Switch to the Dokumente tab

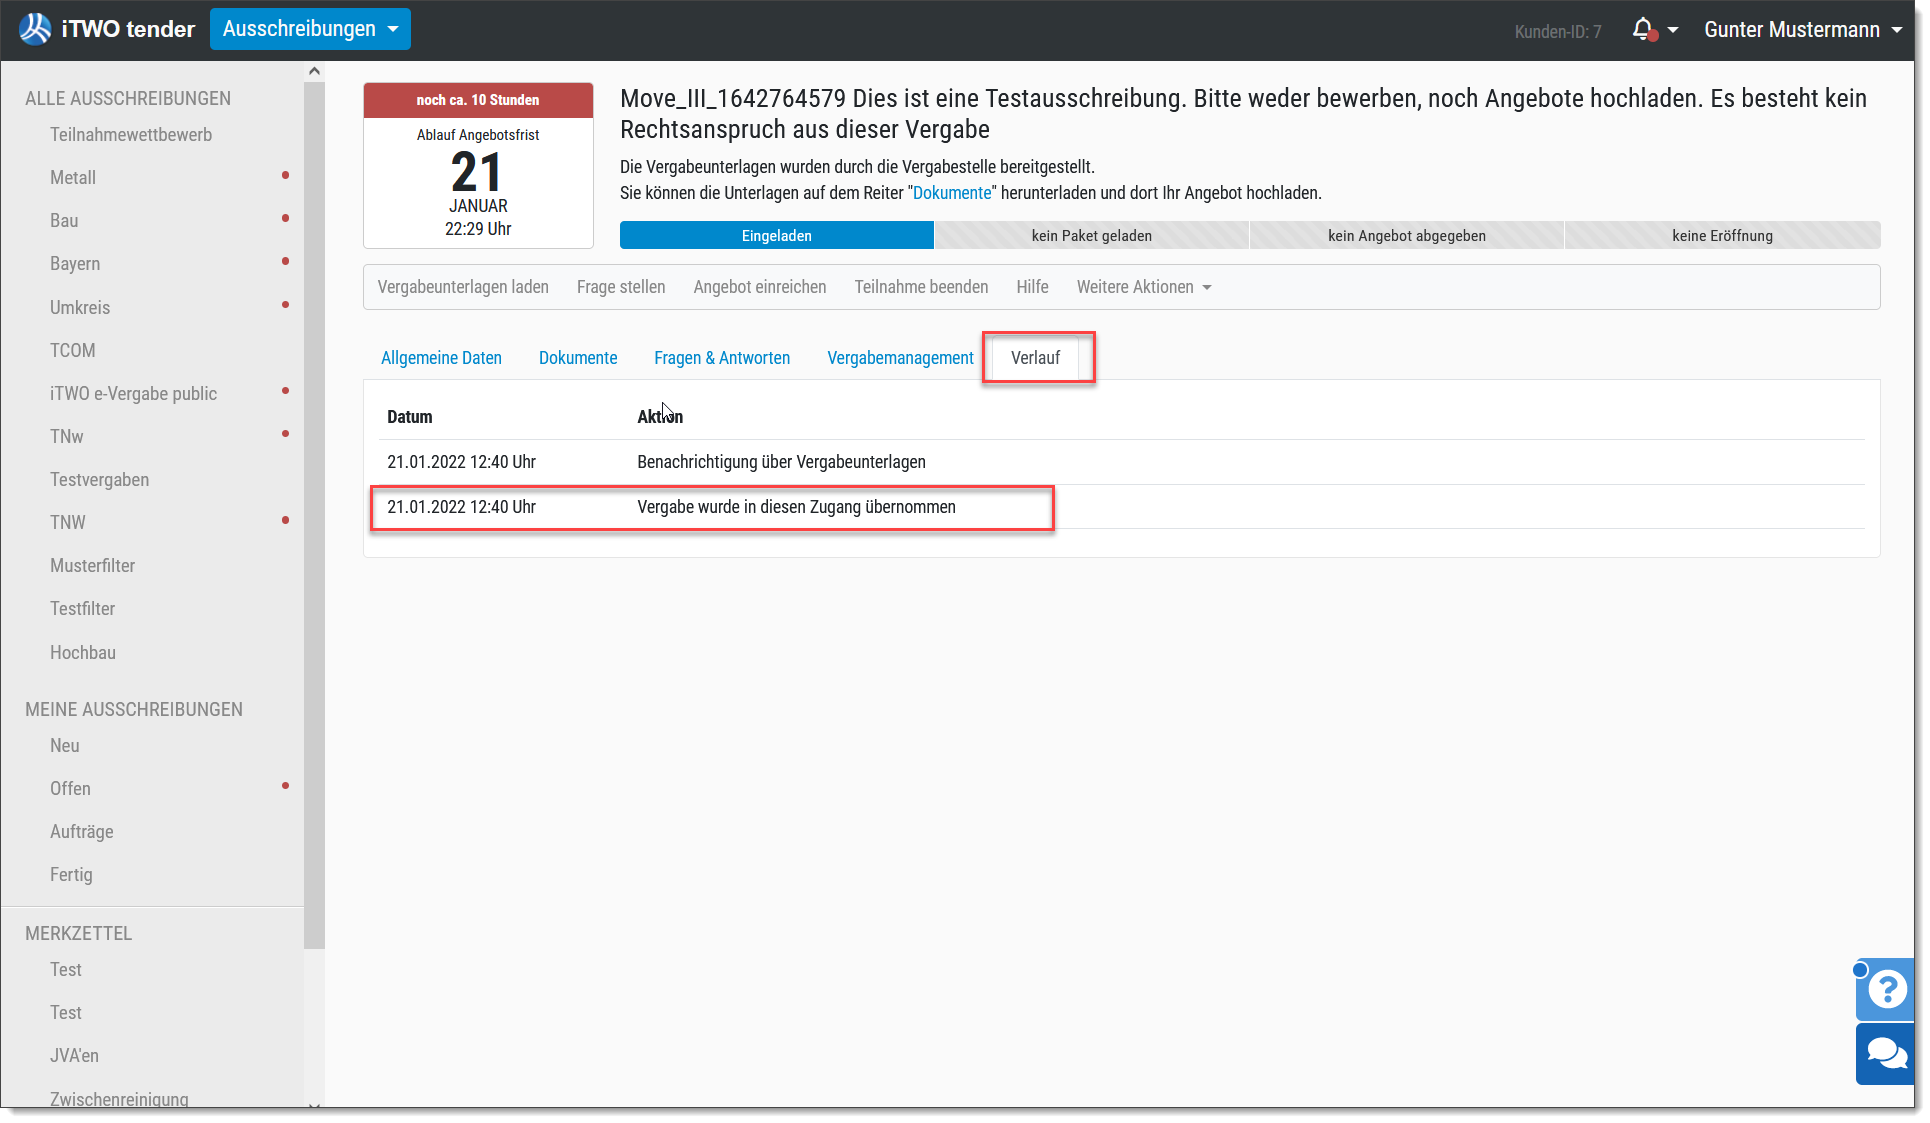578,358
